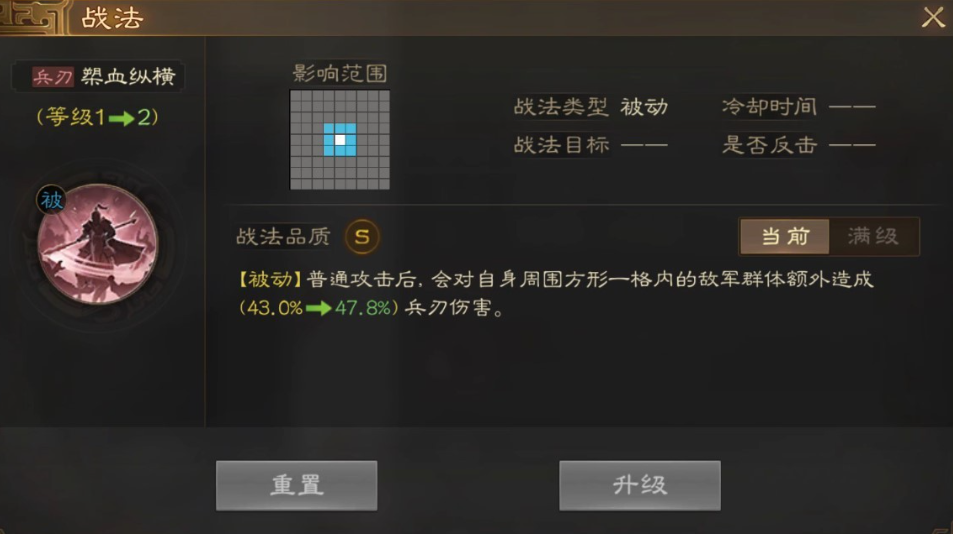Click the 47.8% upgraded damage value

point(363,308)
